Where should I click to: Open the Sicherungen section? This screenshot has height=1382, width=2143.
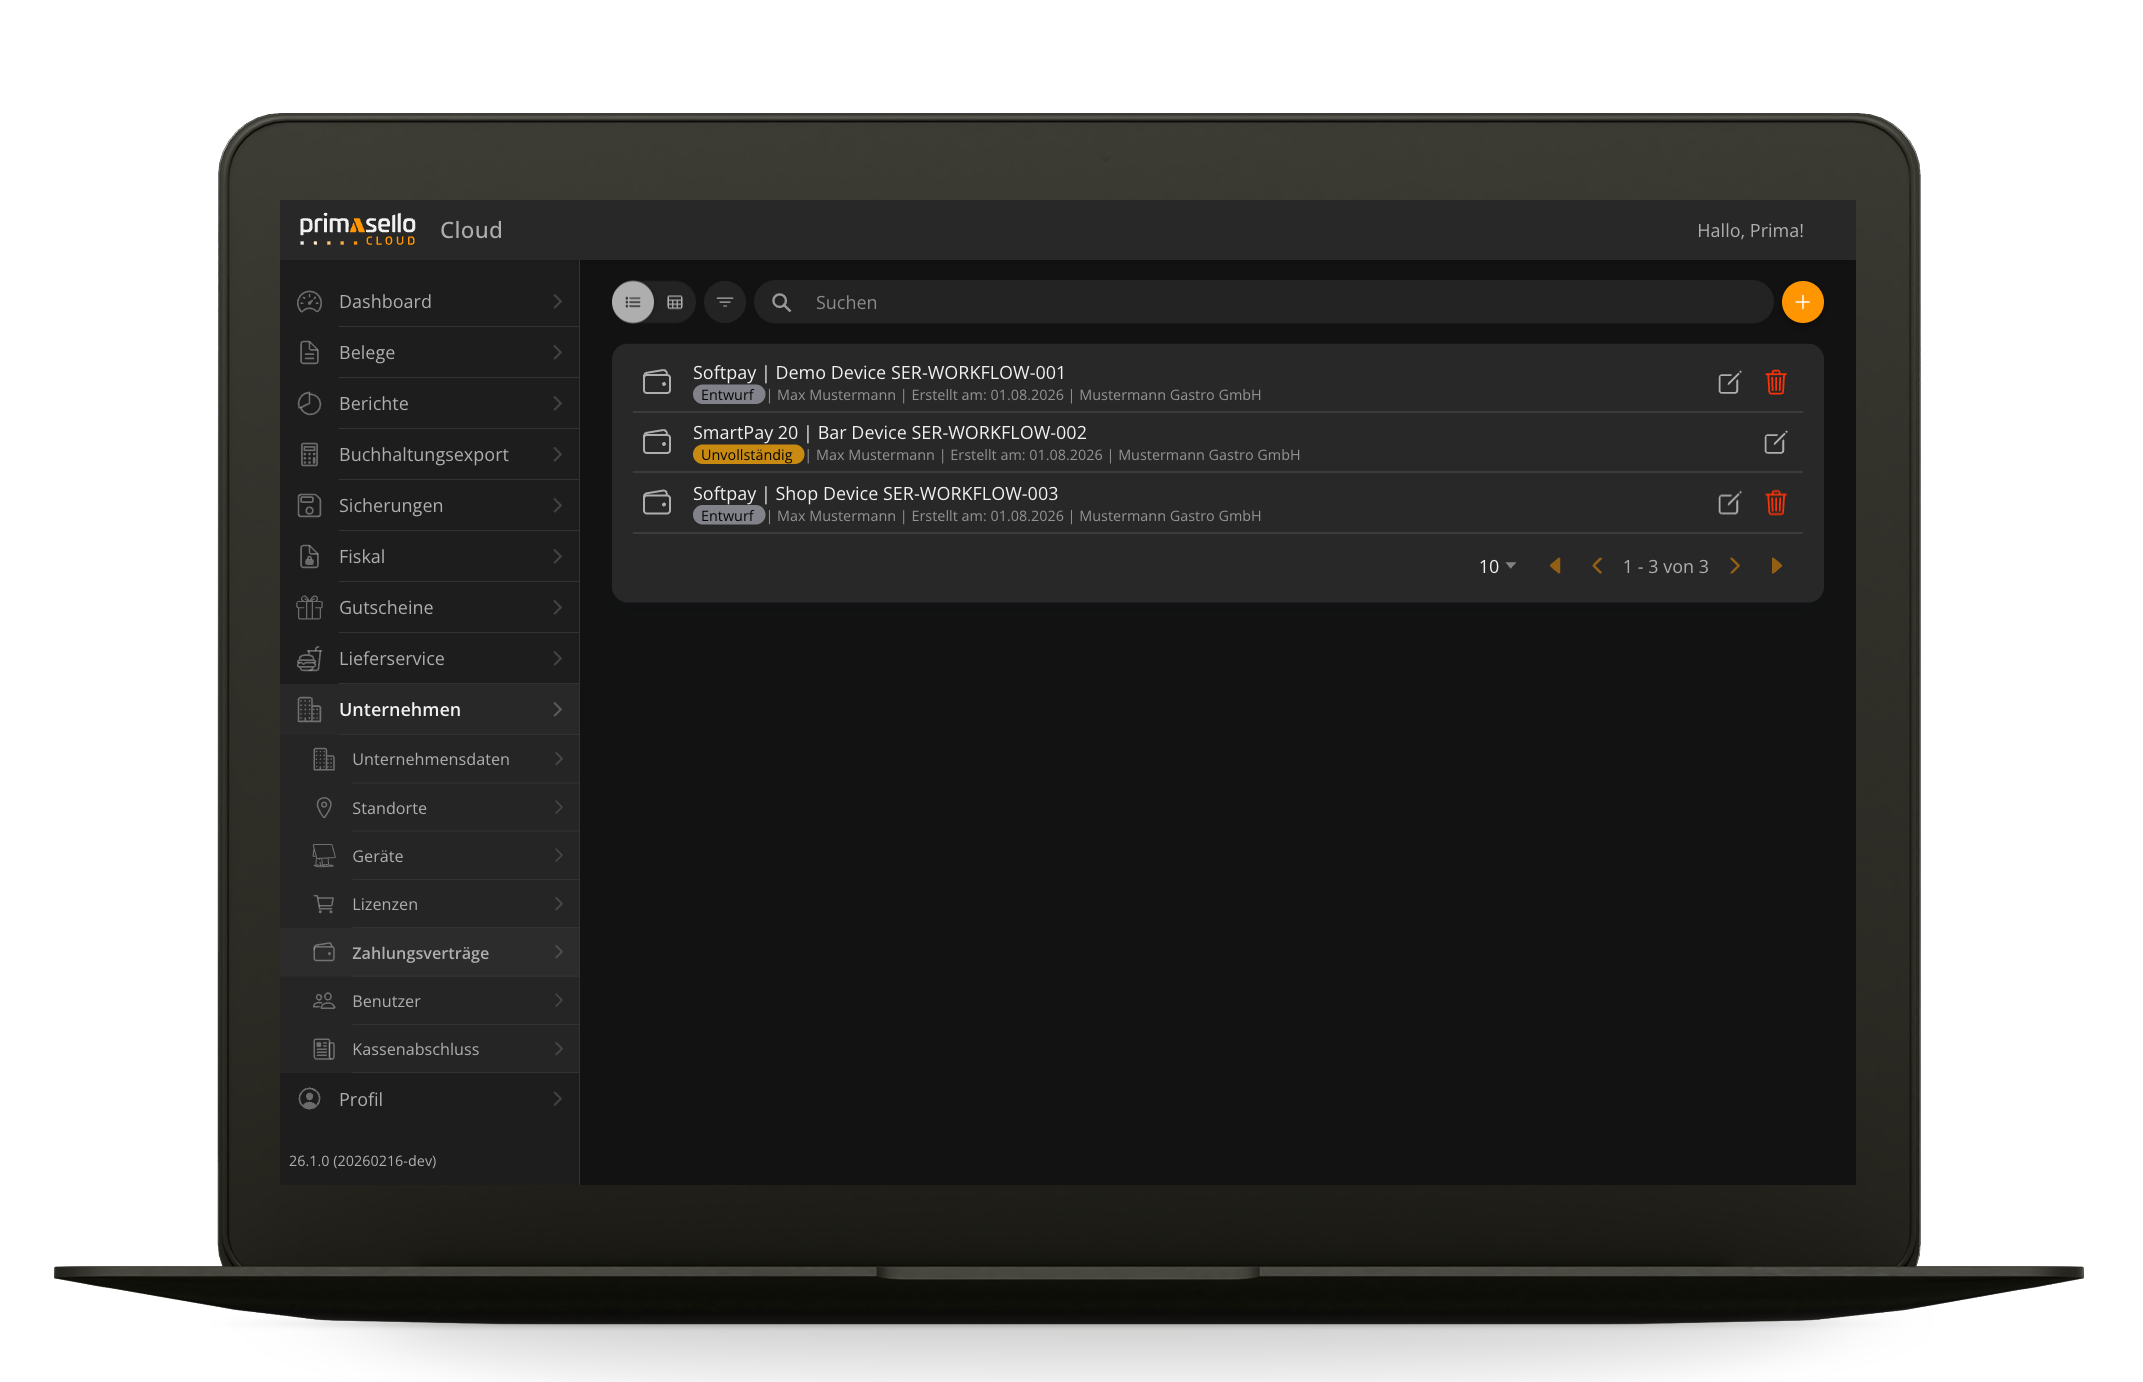(430, 505)
